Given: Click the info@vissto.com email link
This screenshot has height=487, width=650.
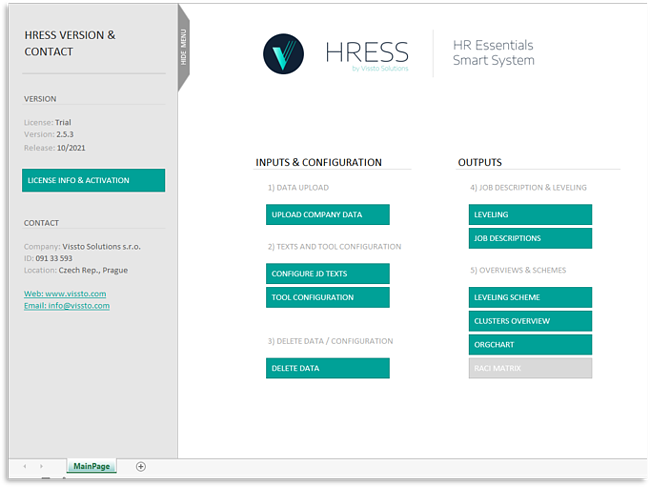Looking at the screenshot, I should coord(67,306).
